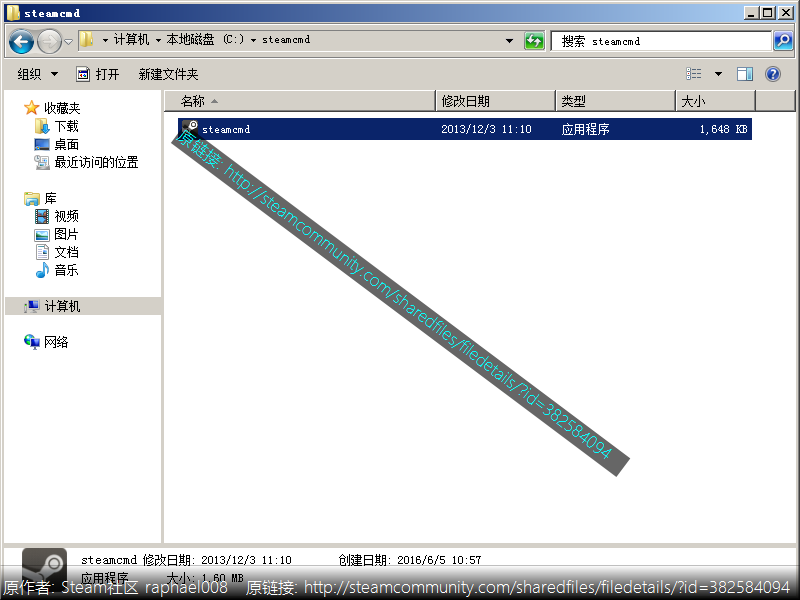Click the 应用程序 type cell

[585, 129]
